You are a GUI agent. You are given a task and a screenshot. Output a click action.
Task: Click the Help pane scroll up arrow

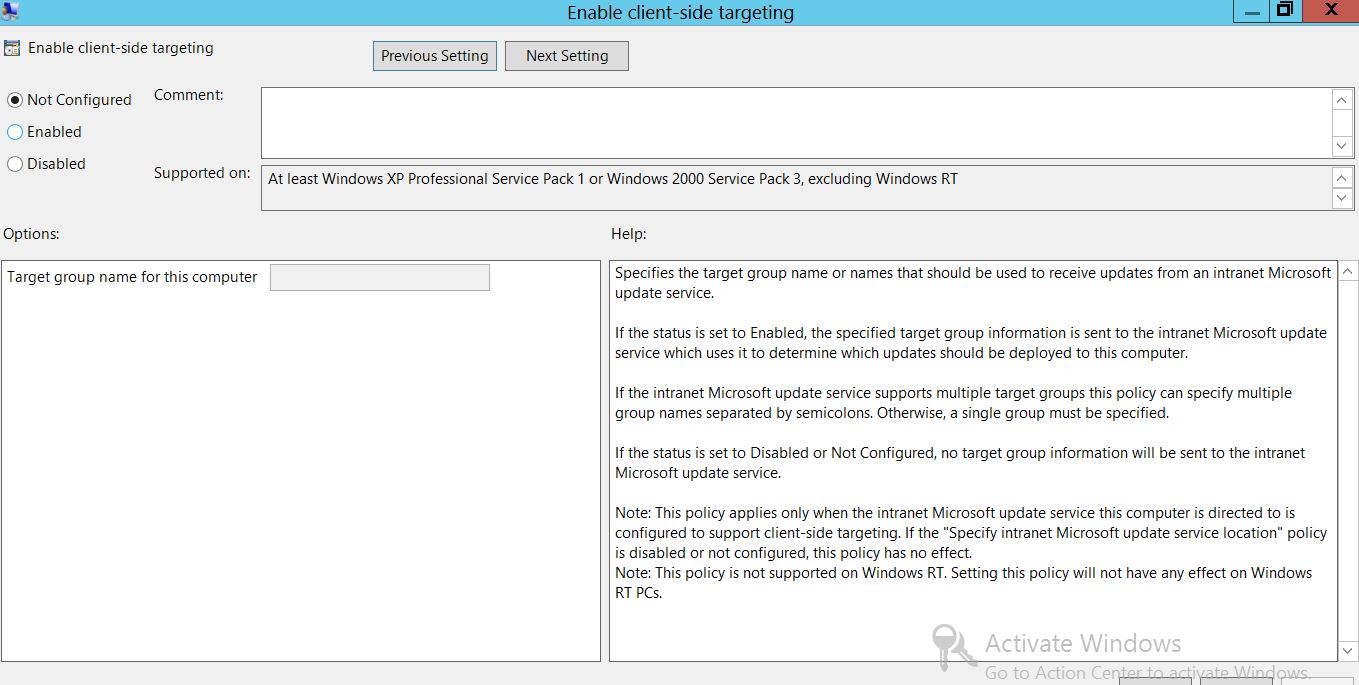click(x=1348, y=272)
